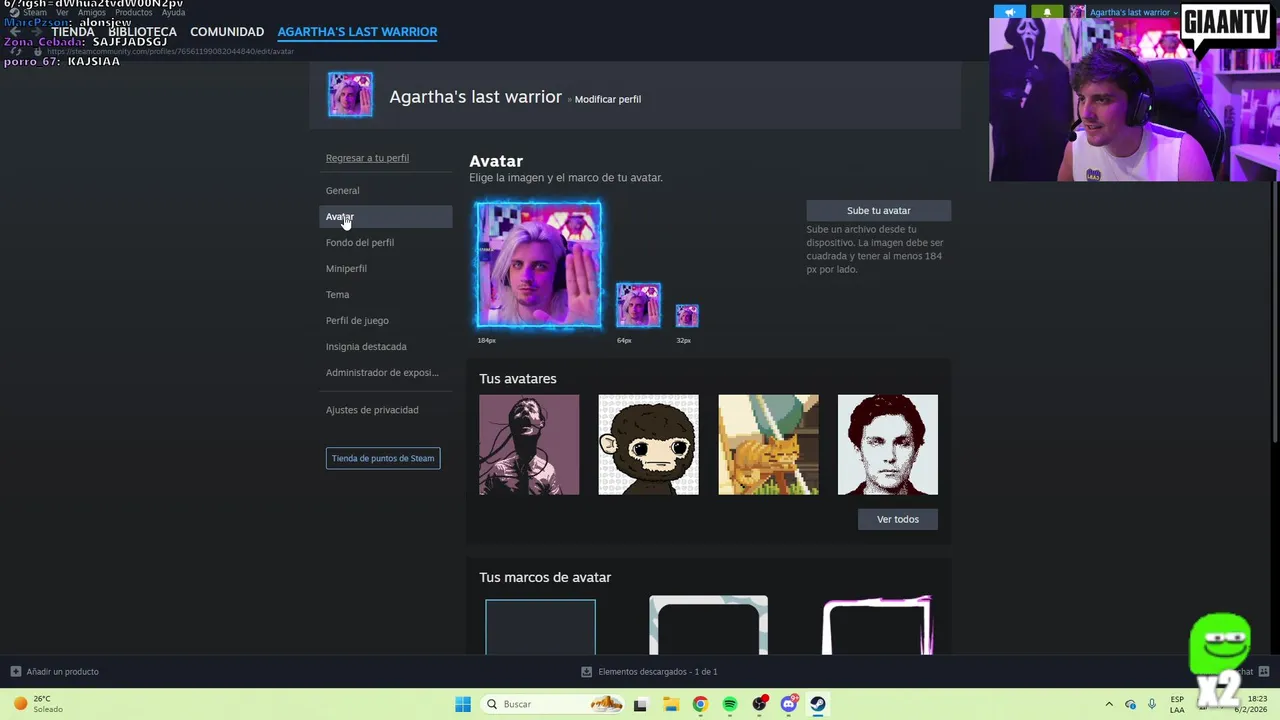Open Task View in the taskbar
The width and height of the screenshot is (1280, 720).
(640, 704)
